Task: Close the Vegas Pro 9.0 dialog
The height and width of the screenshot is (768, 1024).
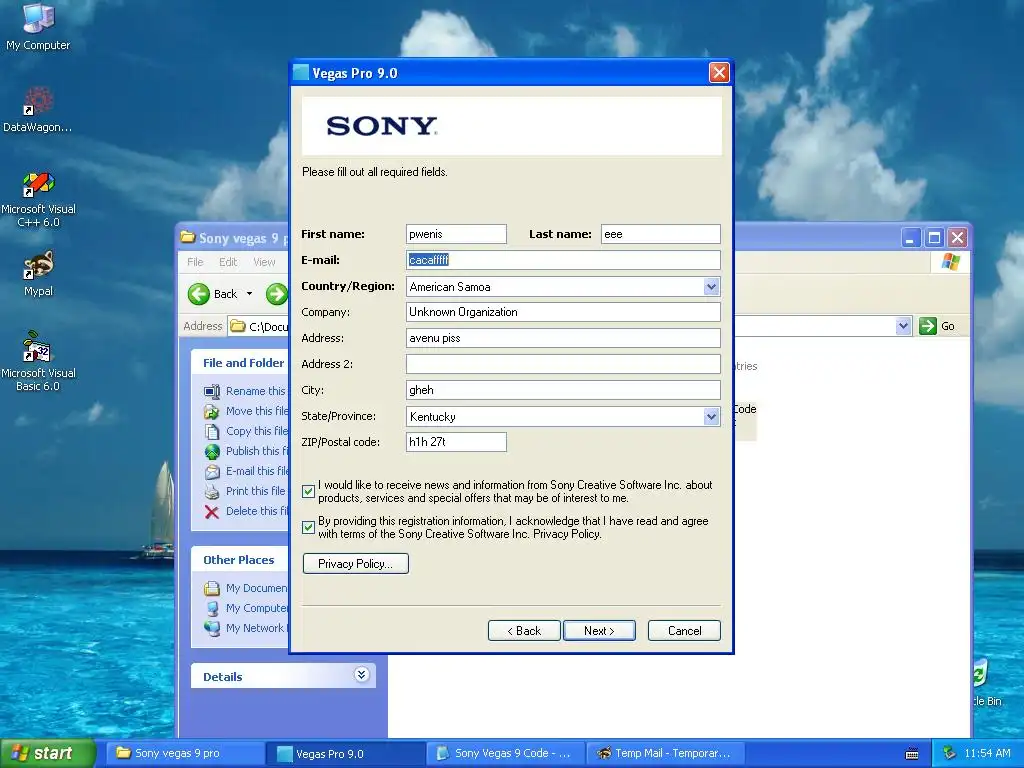Action: click(x=719, y=72)
